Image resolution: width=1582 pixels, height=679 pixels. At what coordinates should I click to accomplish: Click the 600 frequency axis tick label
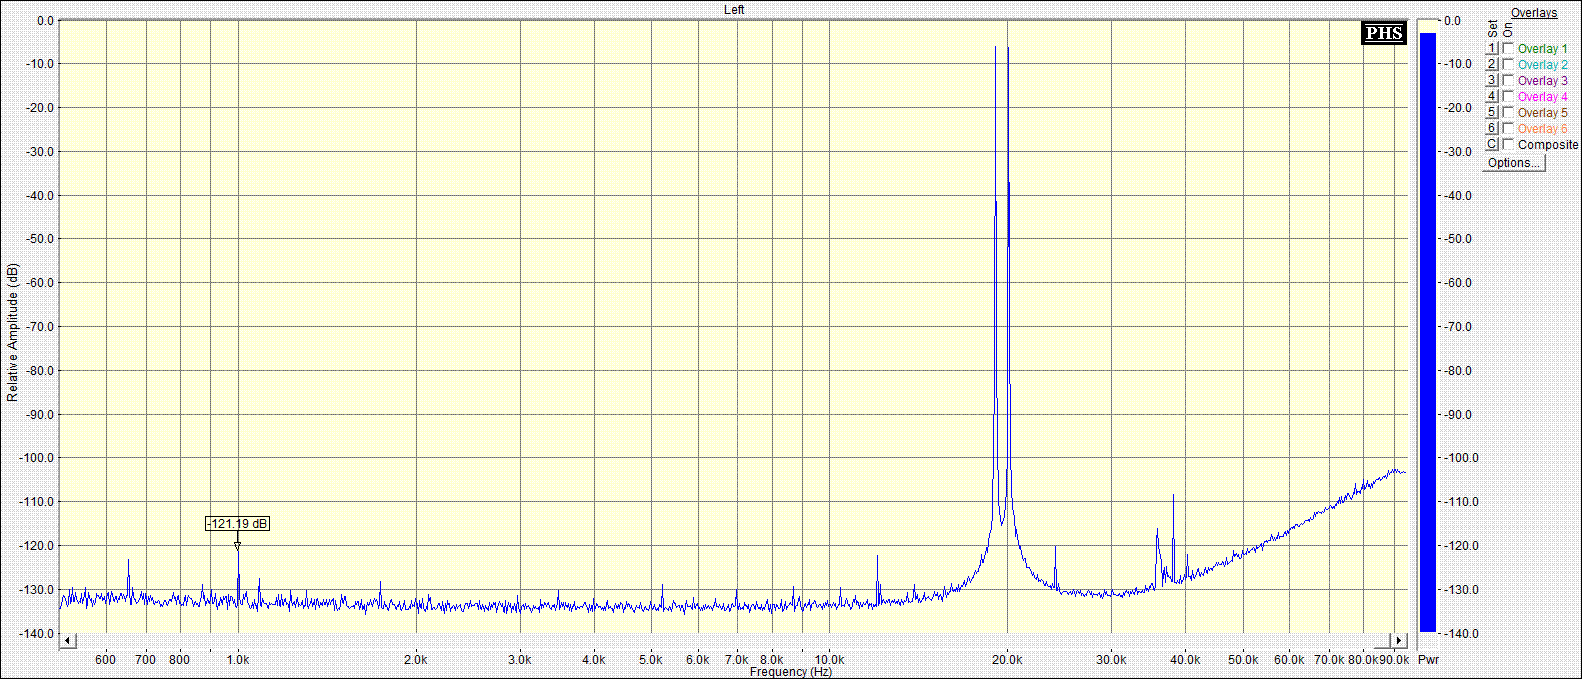click(x=105, y=659)
